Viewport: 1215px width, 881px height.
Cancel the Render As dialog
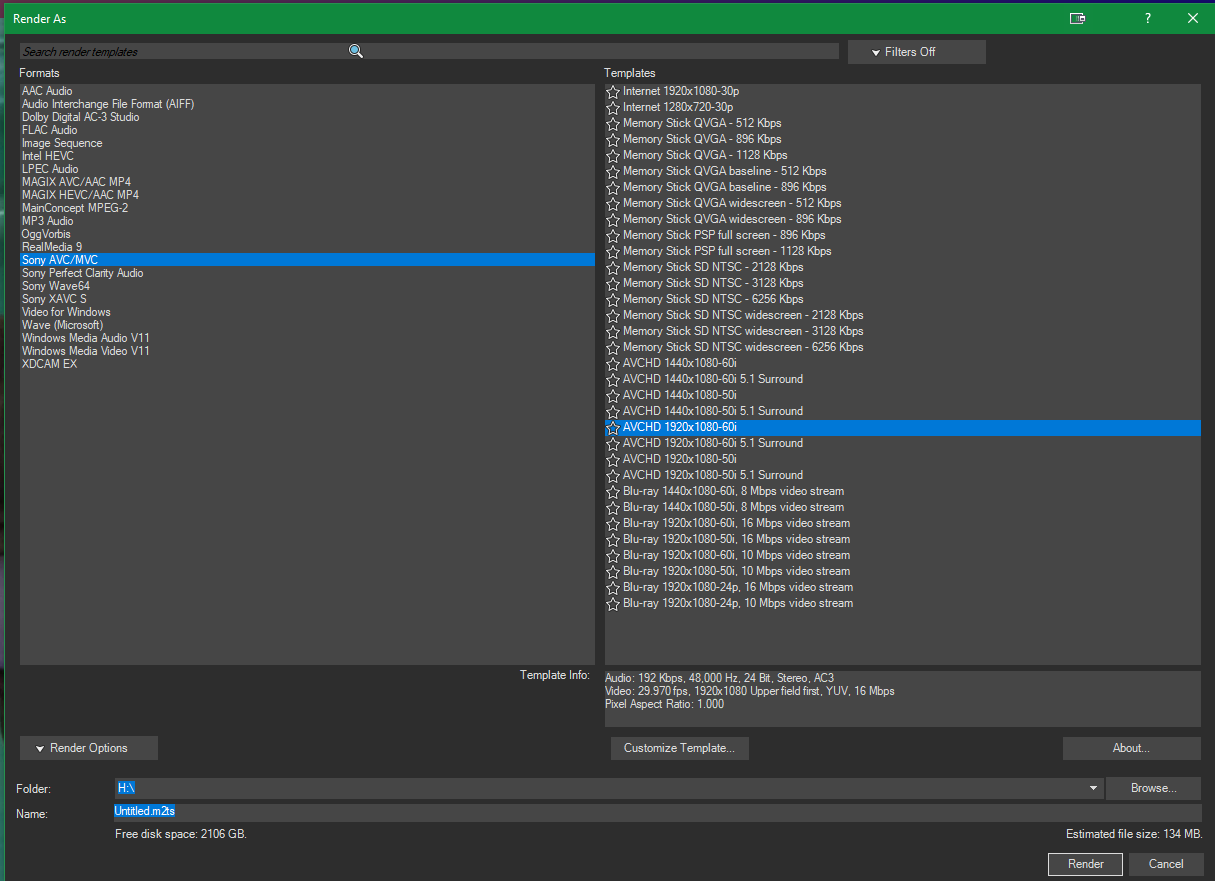tap(1166, 864)
